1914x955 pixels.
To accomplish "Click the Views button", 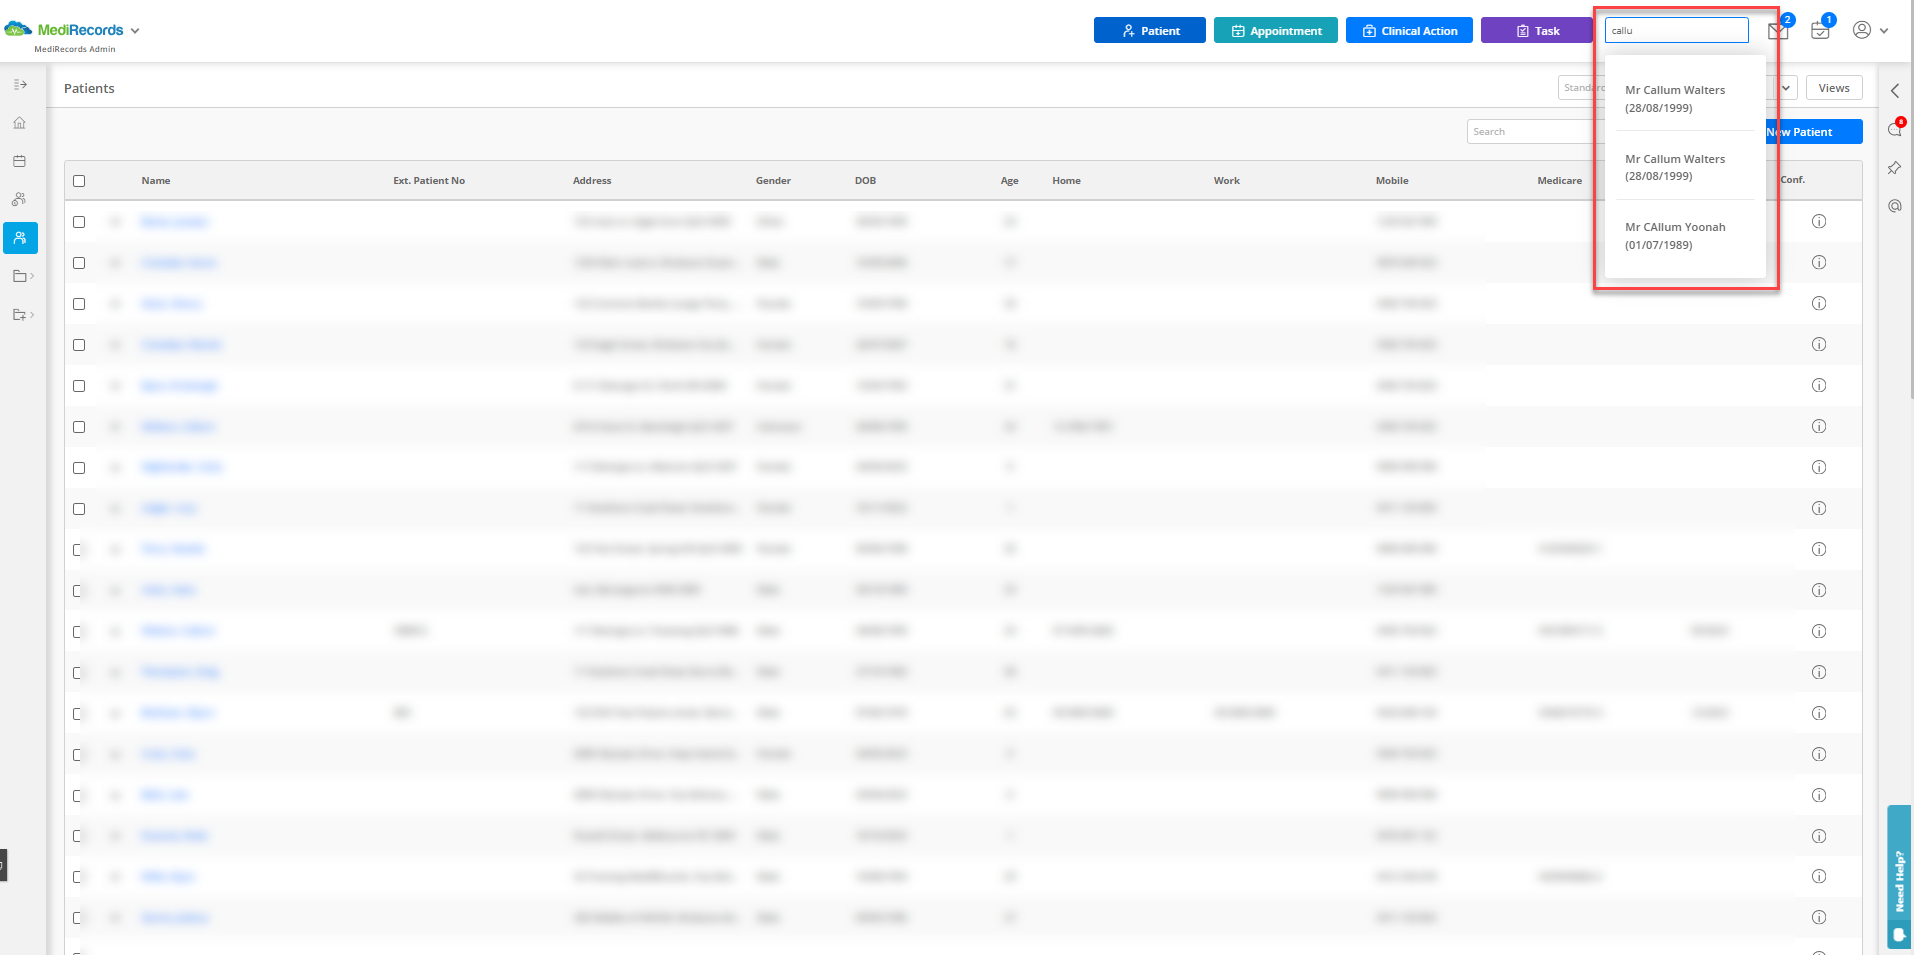I will pos(1834,88).
